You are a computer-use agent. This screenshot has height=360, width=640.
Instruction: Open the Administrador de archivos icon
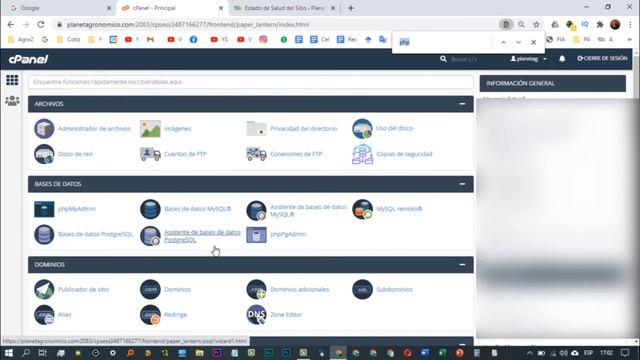[x=44, y=129]
